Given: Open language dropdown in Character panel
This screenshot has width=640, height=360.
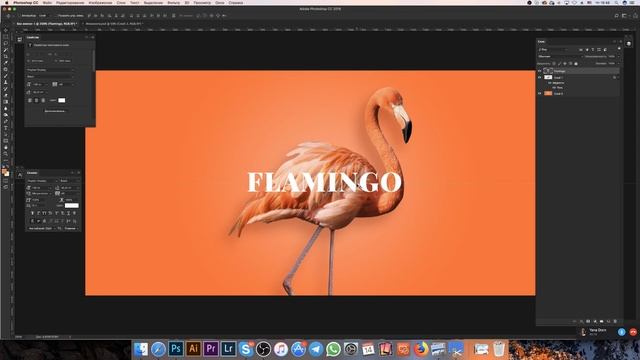Looking at the screenshot, I should pos(42,229).
